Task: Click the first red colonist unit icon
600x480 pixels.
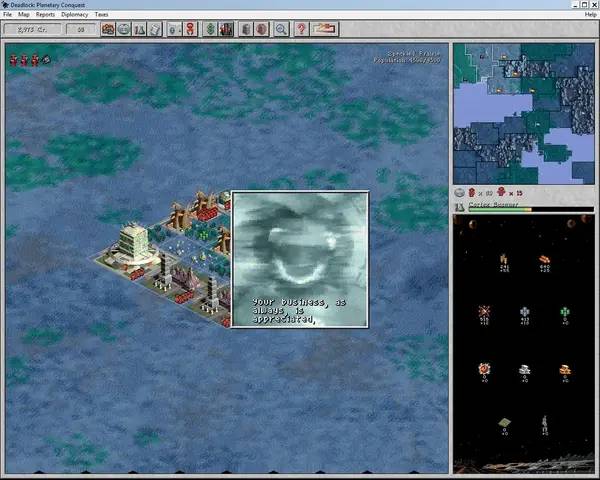Action: coord(14,60)
